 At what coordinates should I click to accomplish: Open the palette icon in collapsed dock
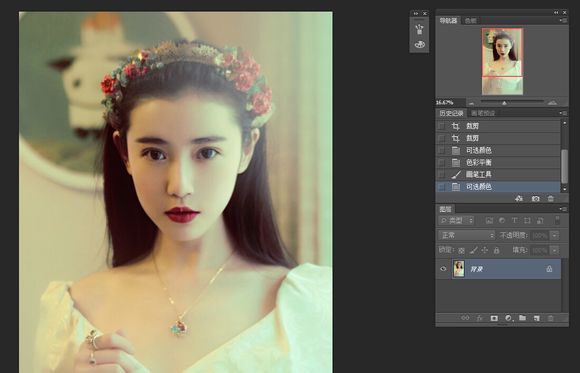pos(419,44)
